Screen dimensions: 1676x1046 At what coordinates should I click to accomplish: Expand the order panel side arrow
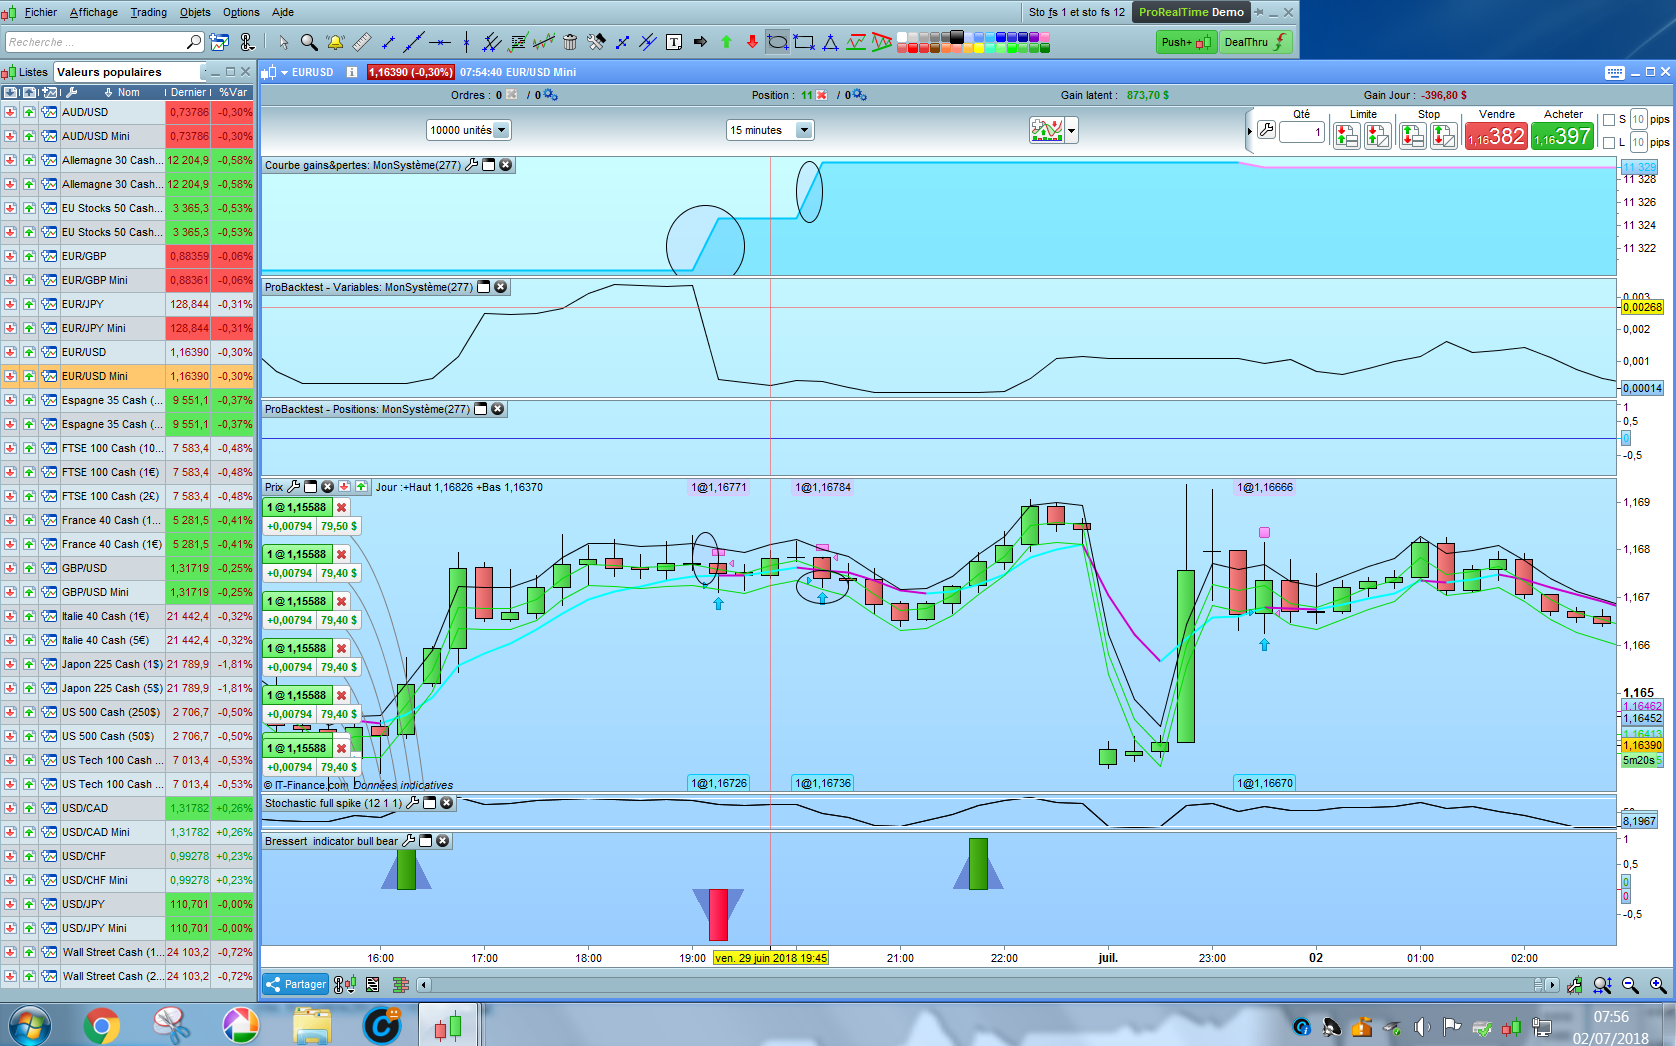coord(1250,131)
